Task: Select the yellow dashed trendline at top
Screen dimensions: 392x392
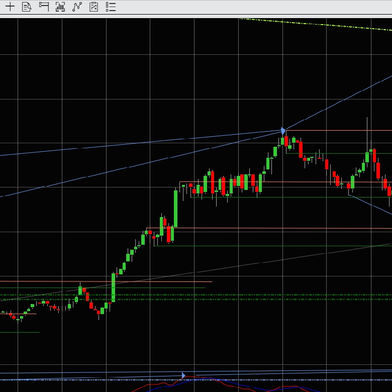Action: coord(315,24)
